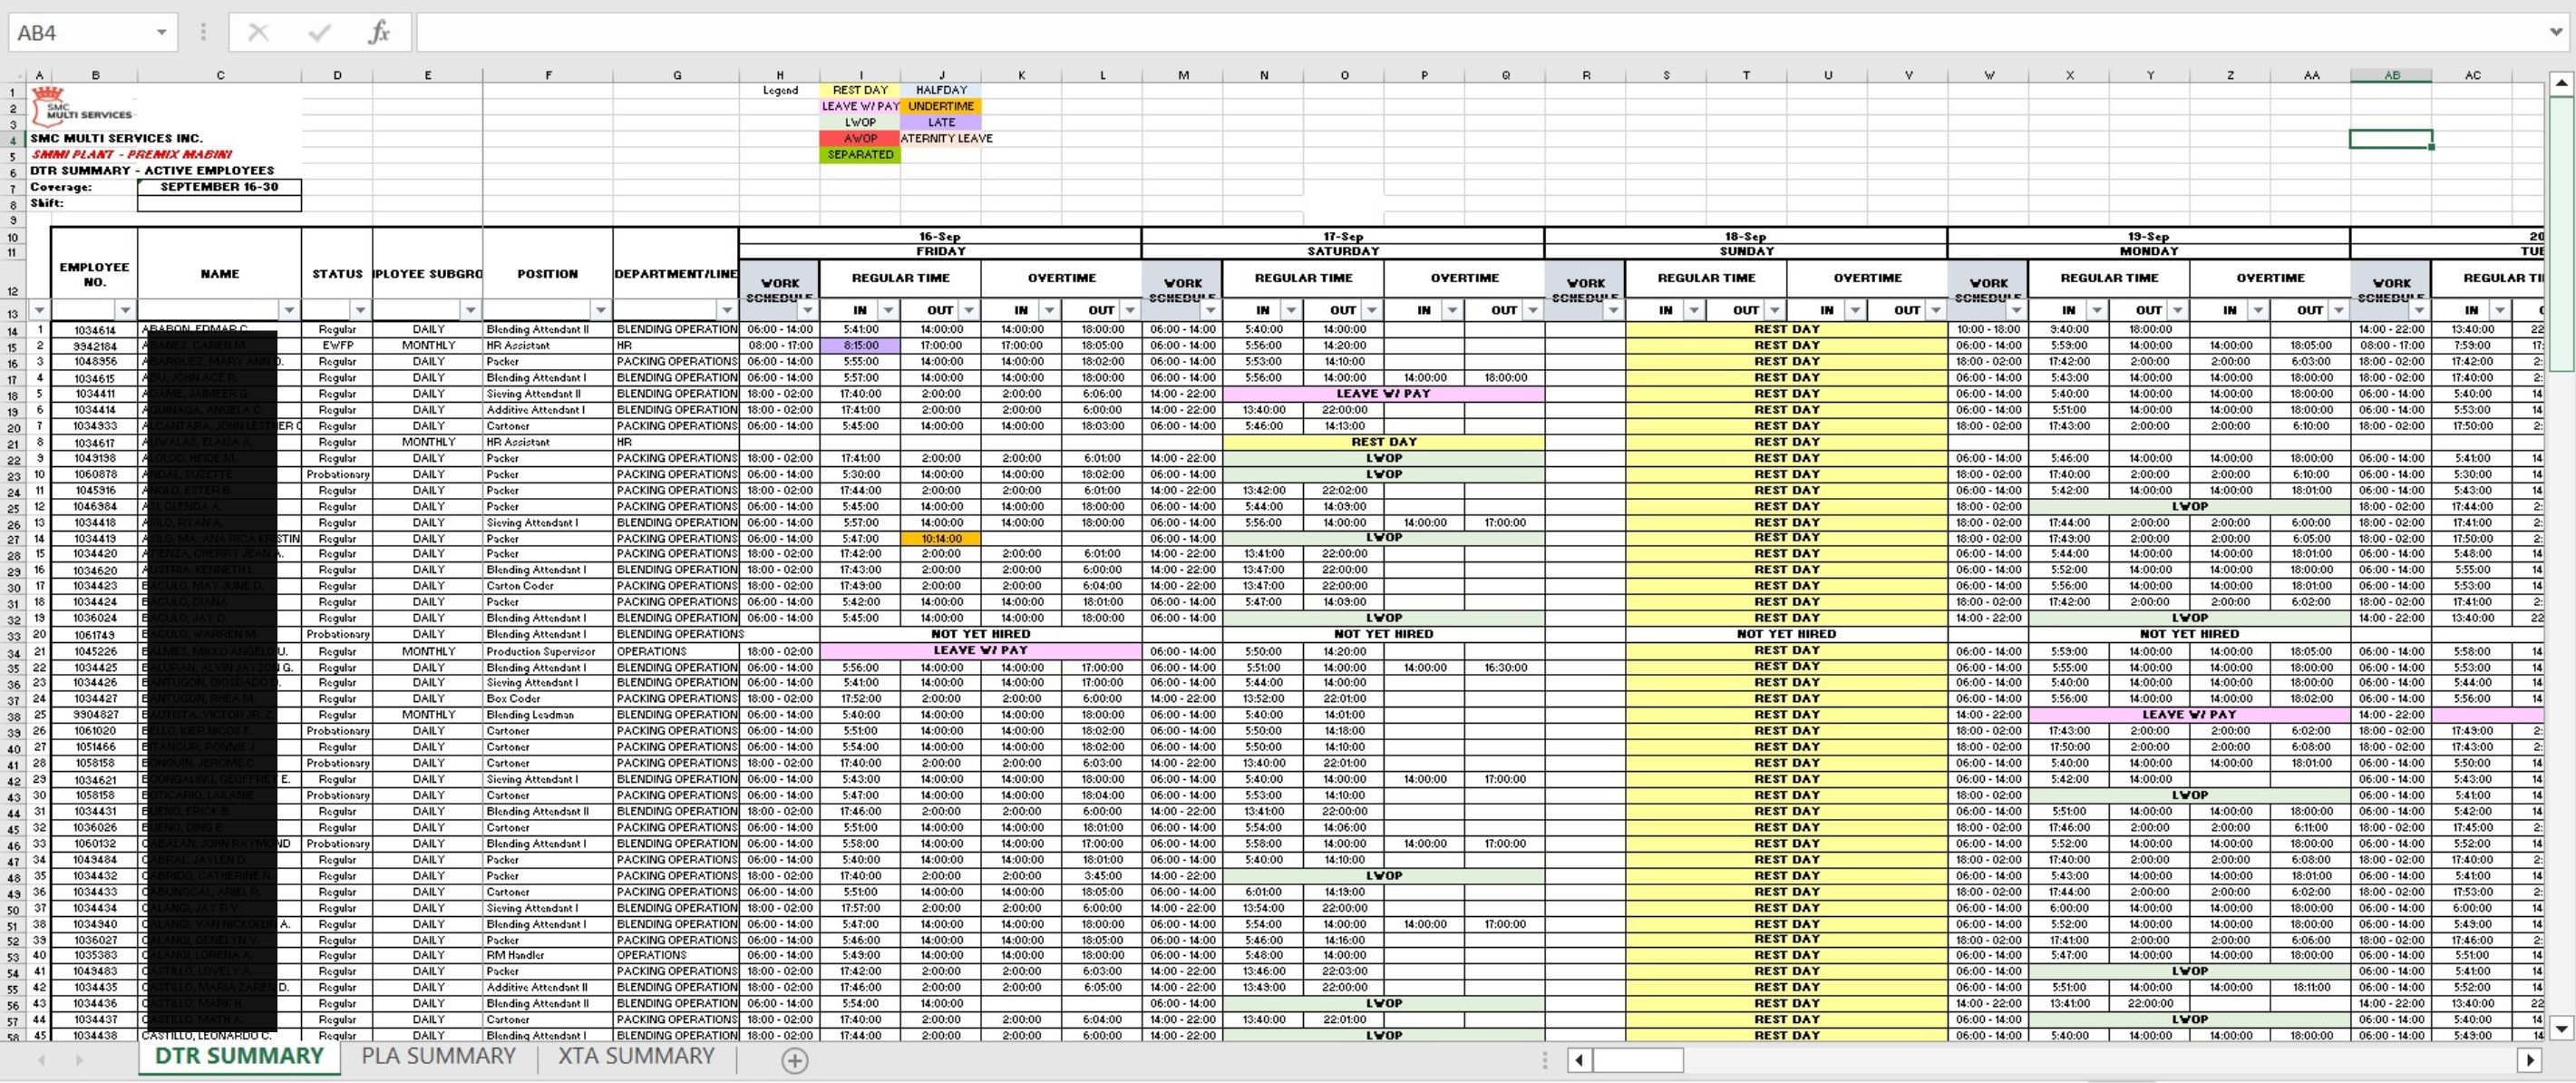Click the Name Box showing AB4

point(80,33)
